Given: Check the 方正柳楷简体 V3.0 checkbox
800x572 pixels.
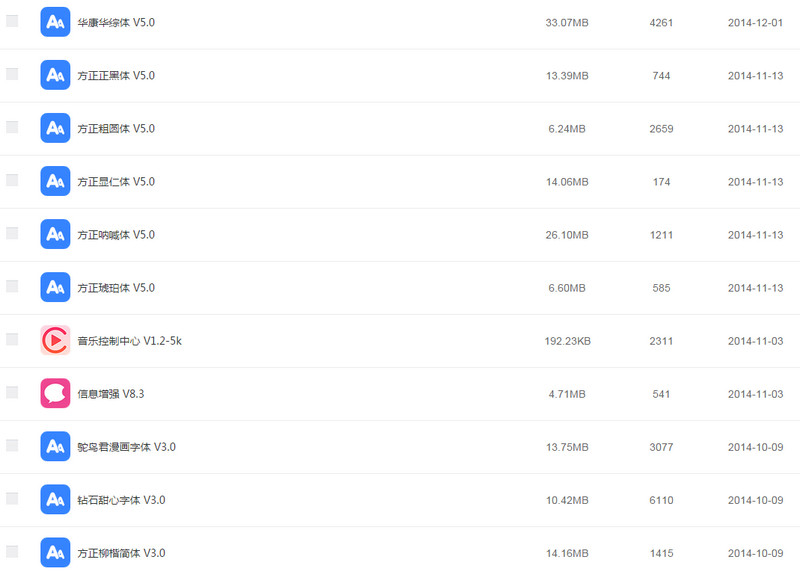Looking at the screenshot, I should point(12,551).
